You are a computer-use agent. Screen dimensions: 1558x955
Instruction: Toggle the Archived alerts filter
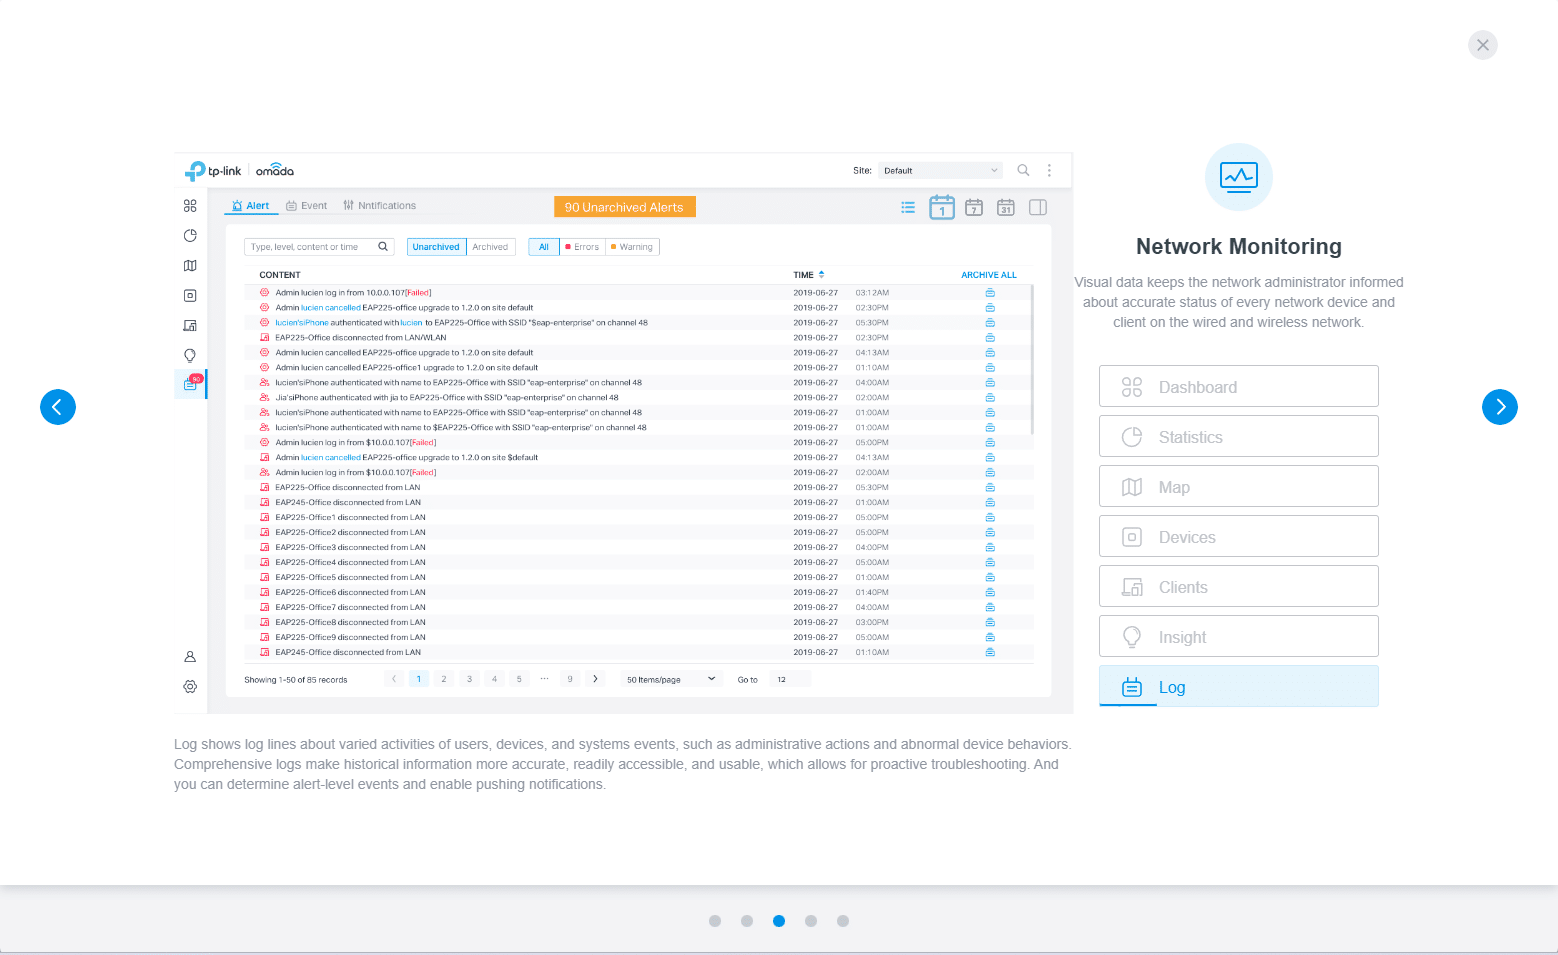pyautogui.click(x=490, y=247)
